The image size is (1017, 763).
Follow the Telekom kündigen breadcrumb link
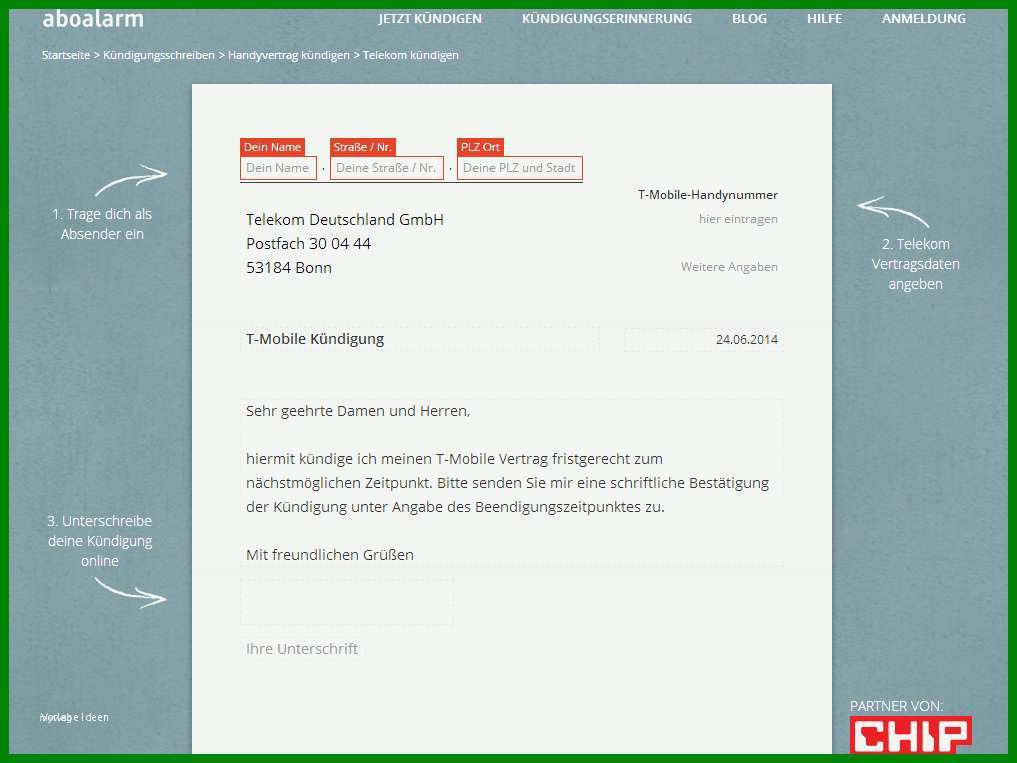[411, 55]
